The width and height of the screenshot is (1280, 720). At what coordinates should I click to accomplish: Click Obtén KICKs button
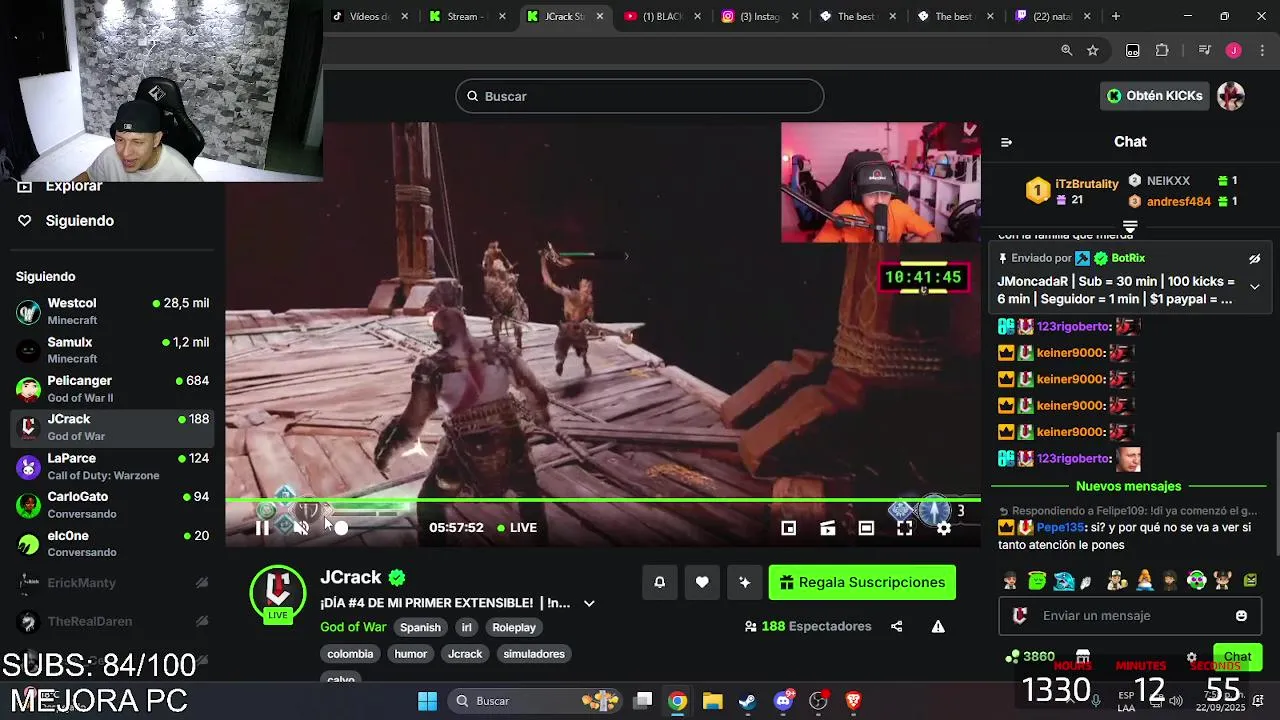click(x=1155, y=96)
